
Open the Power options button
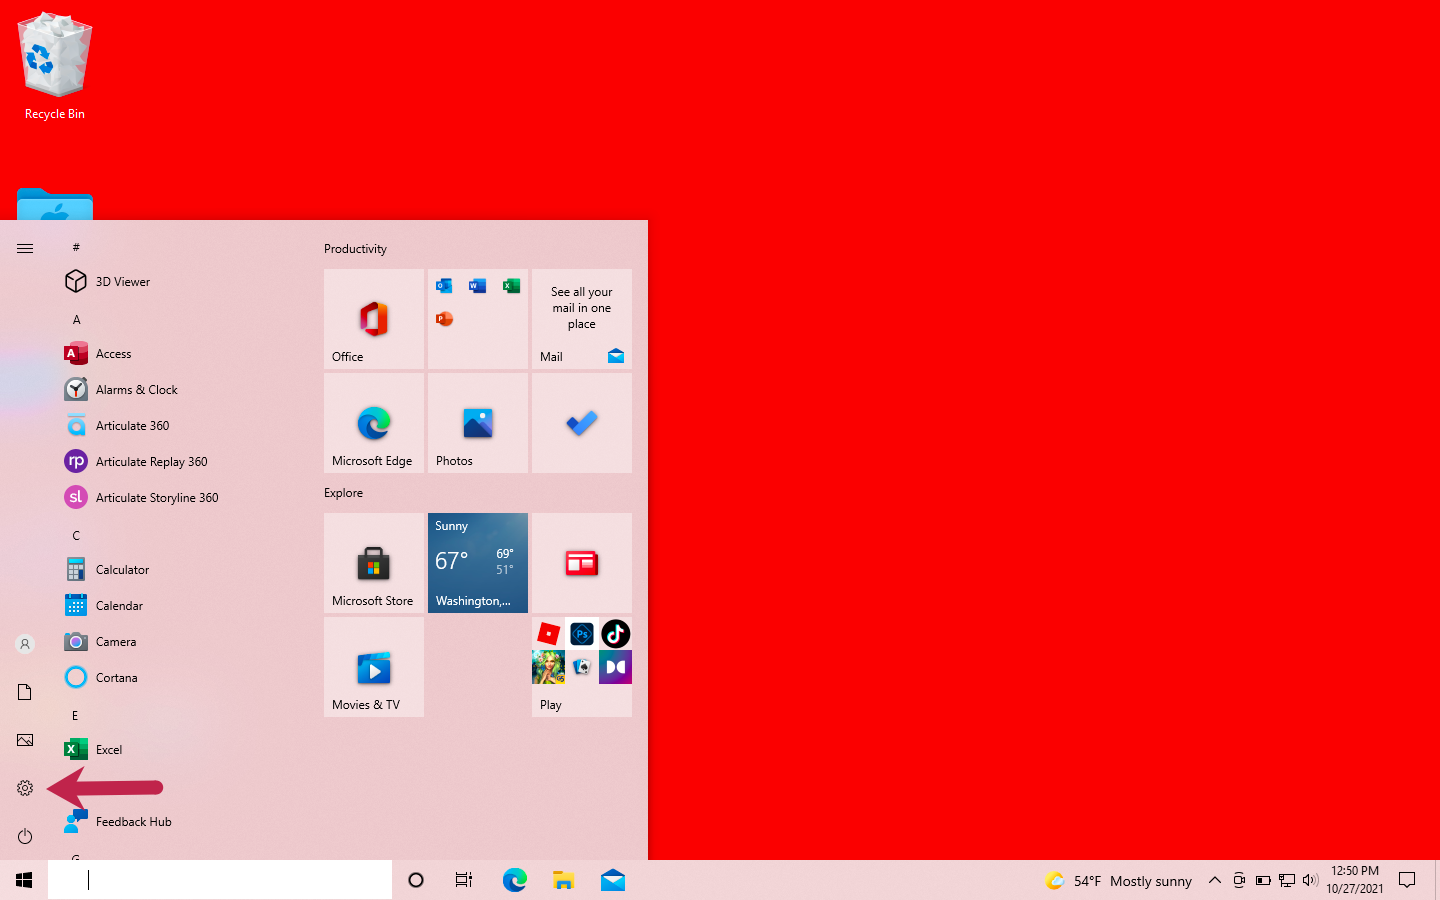pyautogui.click(x=25, y=836)
